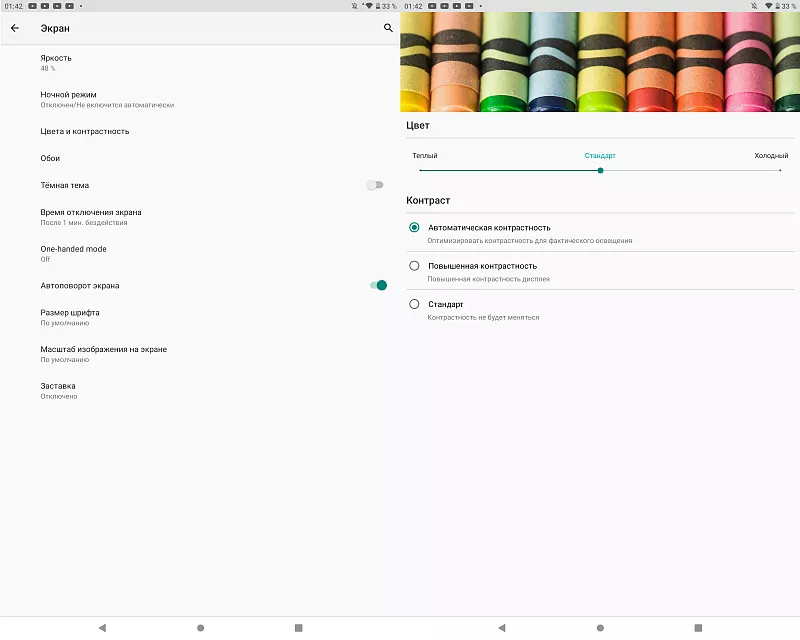Open Цвета и контрастность settings
Viewport: 800px width, 640px height.
tap(84, 131)
